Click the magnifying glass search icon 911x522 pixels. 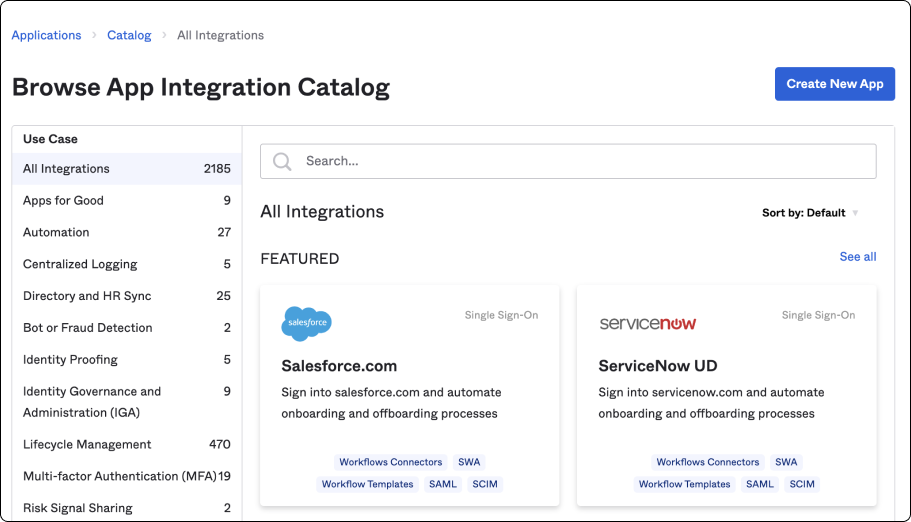pyautogui.click(x=282, y=161)
